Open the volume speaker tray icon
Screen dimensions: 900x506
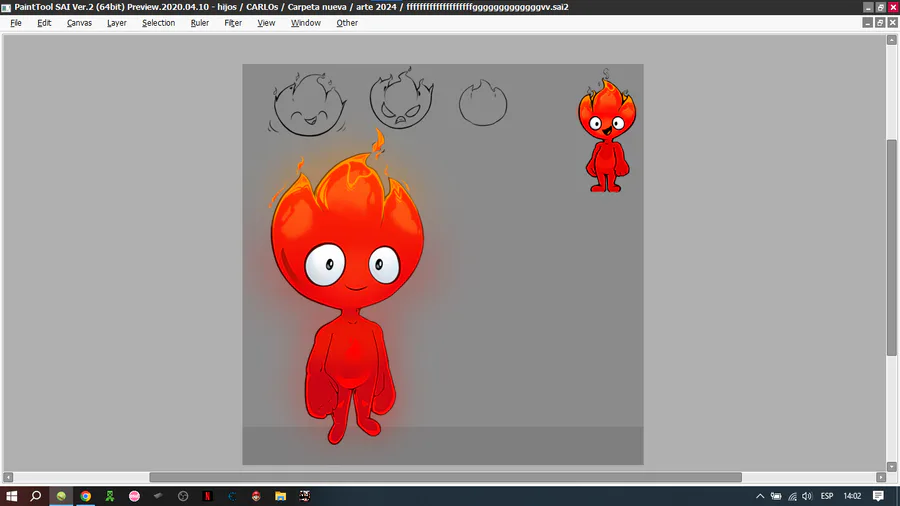(x=808, y=496)
